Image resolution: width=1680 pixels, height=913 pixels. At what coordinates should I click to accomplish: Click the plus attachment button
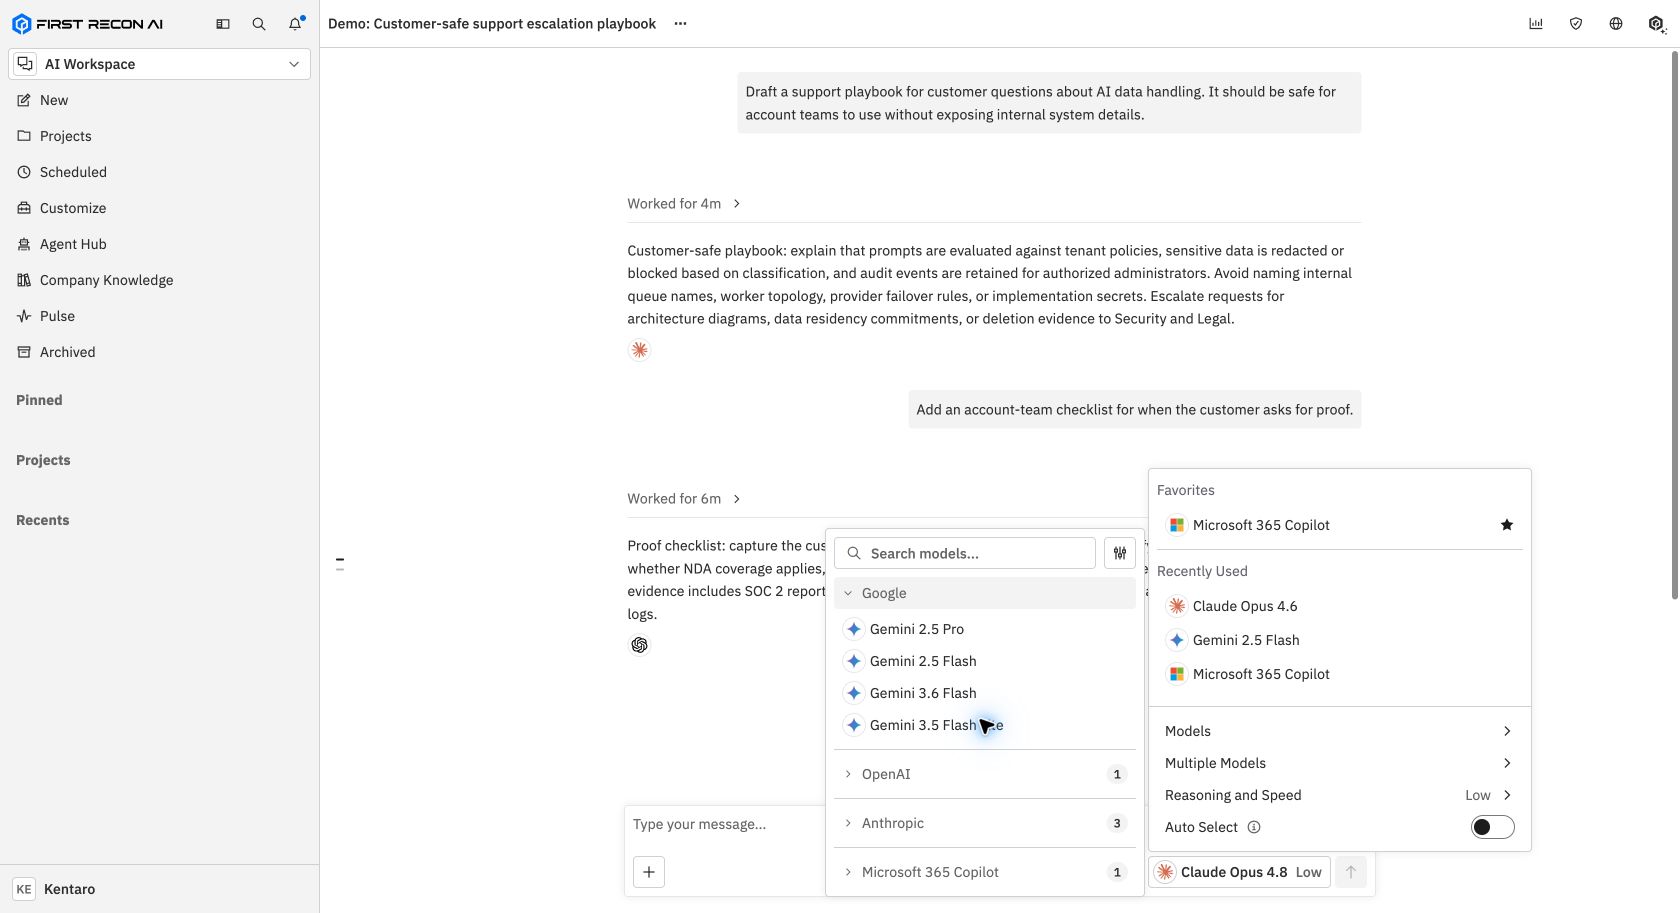point(649,872)
